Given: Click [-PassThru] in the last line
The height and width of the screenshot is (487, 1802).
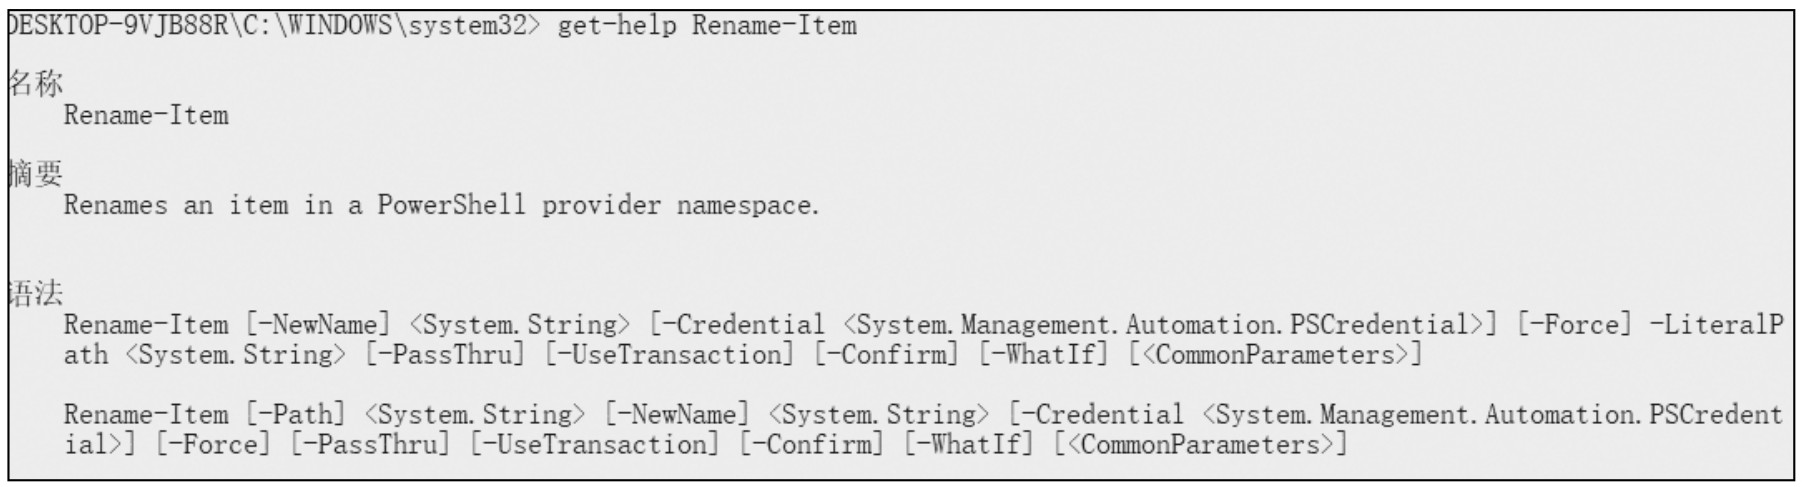Looking at the screenshot, I should (370, 444).
